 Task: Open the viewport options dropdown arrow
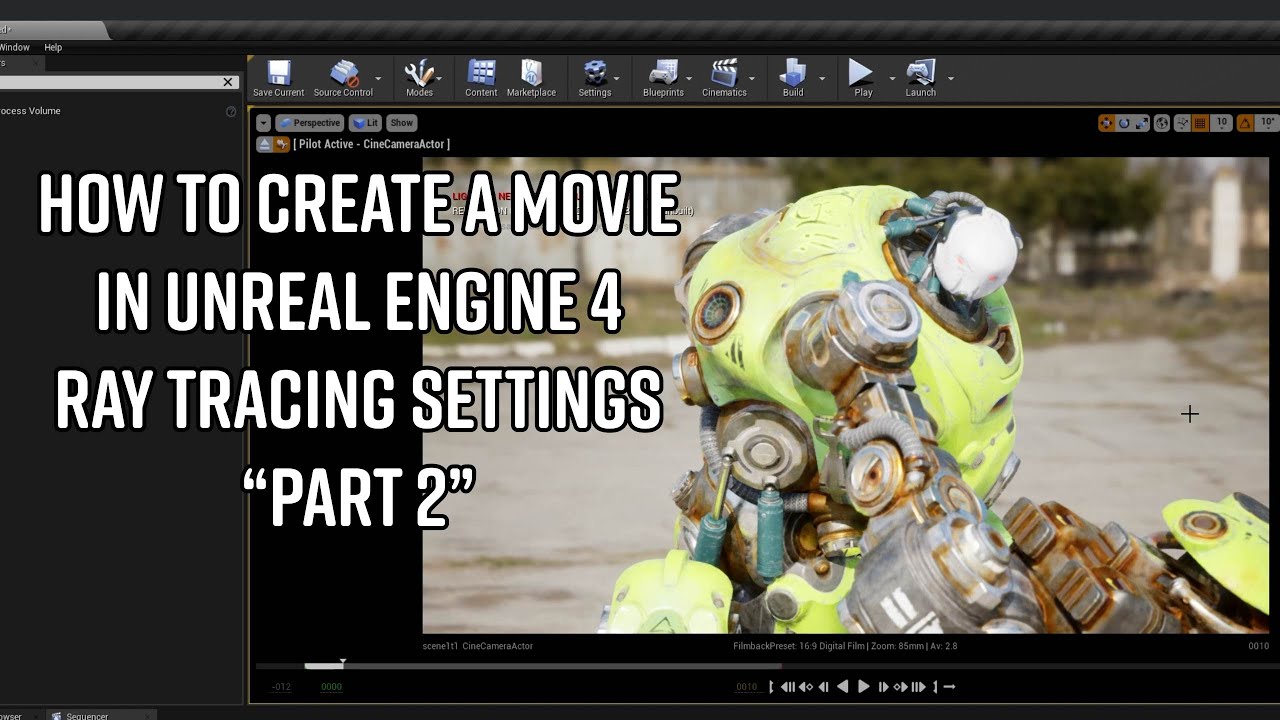[263, 123]
